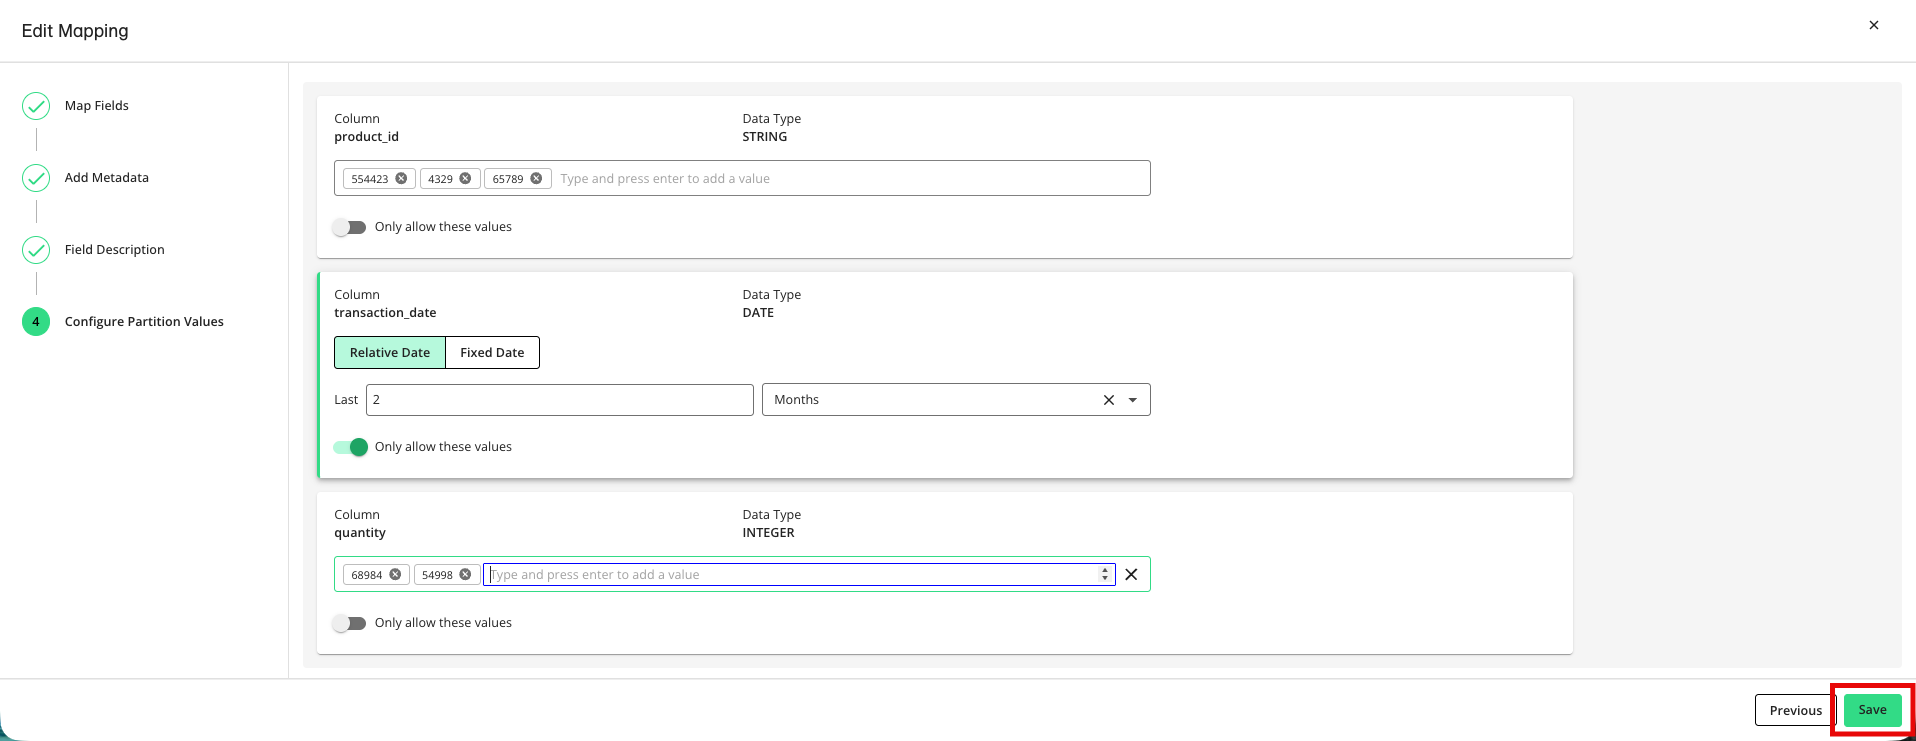Click the product_id column name
Viewport: 1916px width, 741px height.
(366, 137)
